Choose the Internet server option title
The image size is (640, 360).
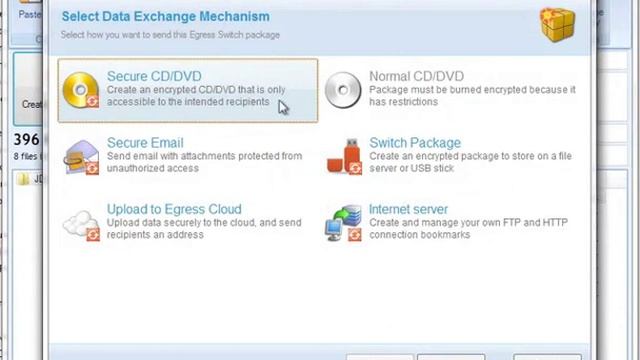[408, 209]
